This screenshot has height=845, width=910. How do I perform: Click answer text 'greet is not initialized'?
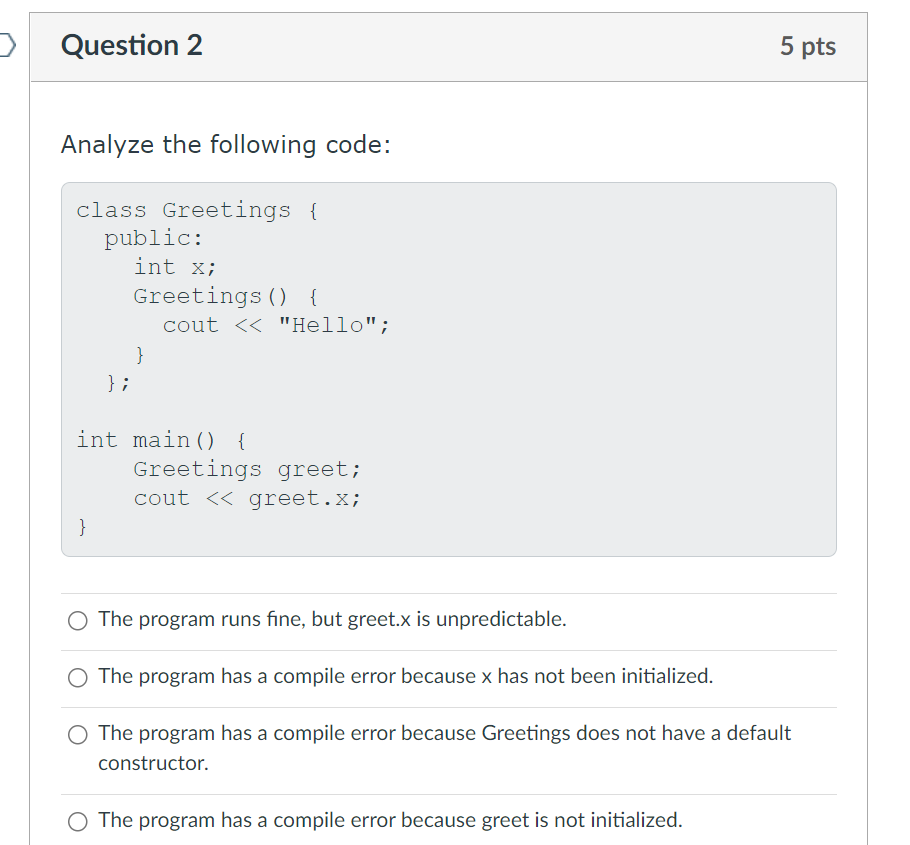[x=390, y=820]
